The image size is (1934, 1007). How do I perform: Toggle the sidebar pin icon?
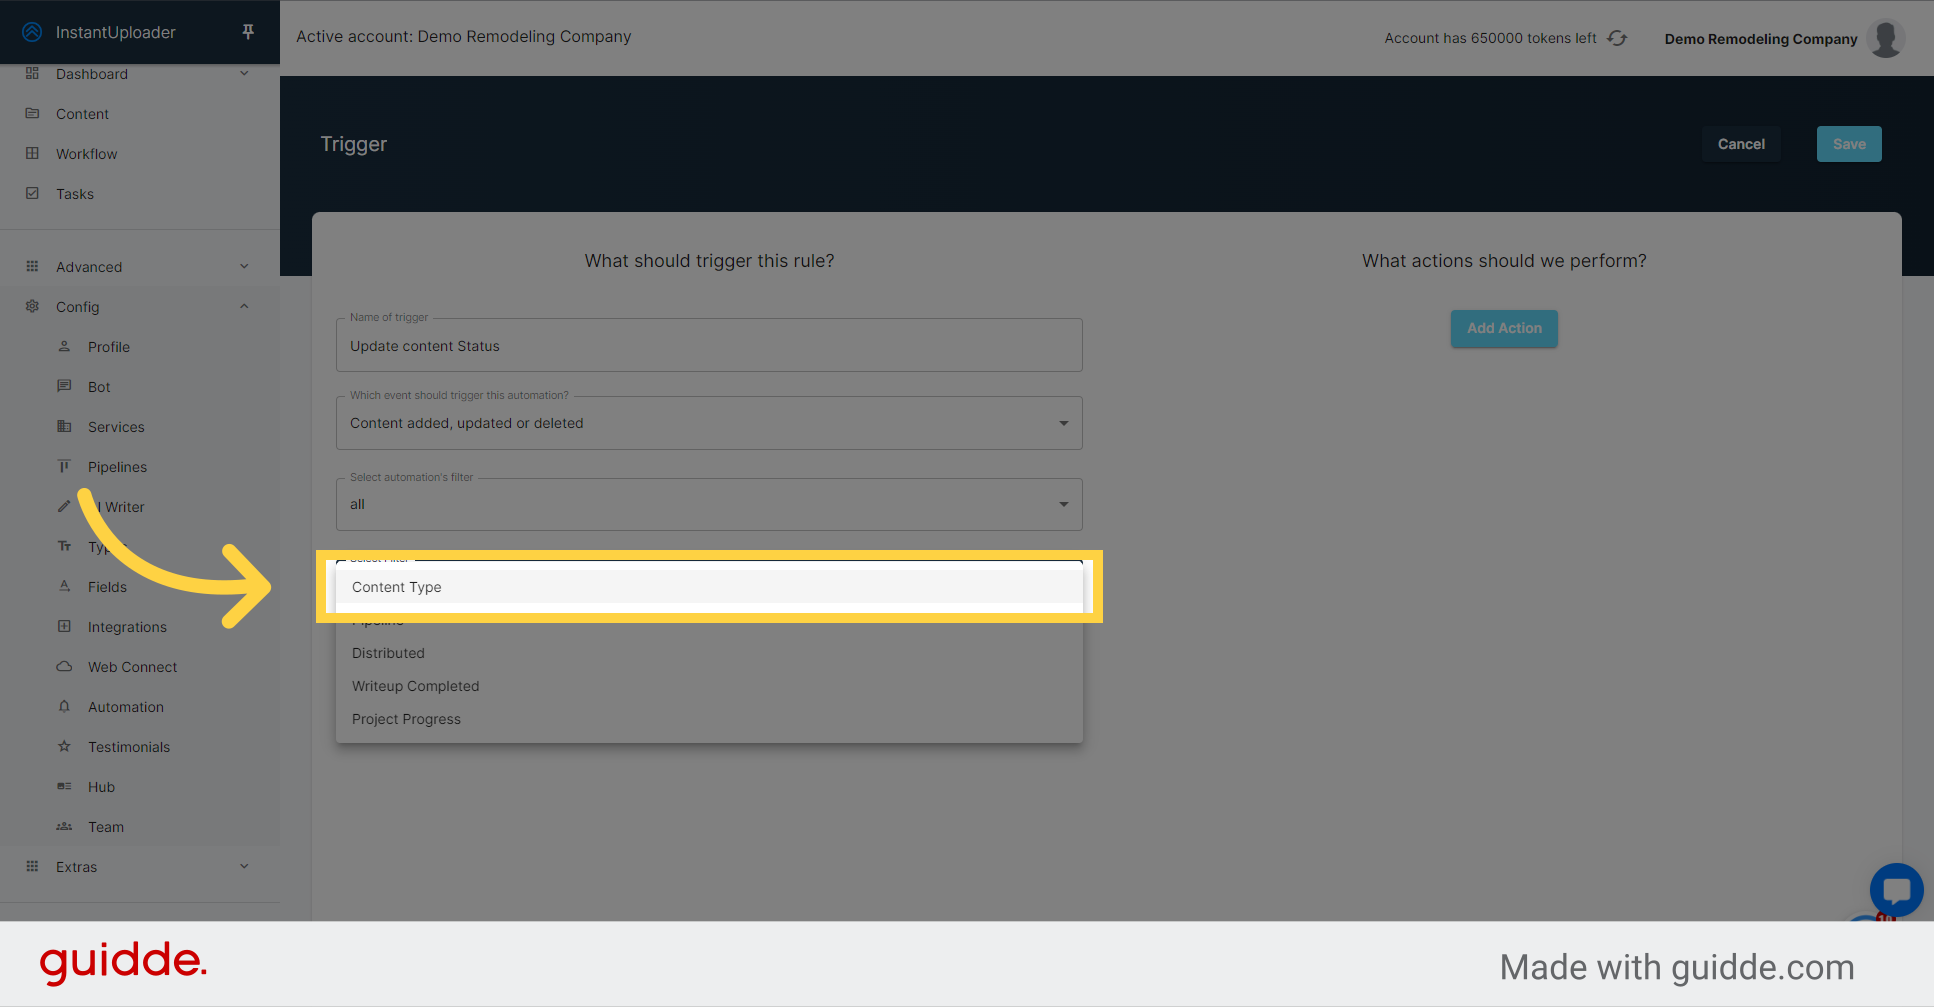(x=247, y=31)
